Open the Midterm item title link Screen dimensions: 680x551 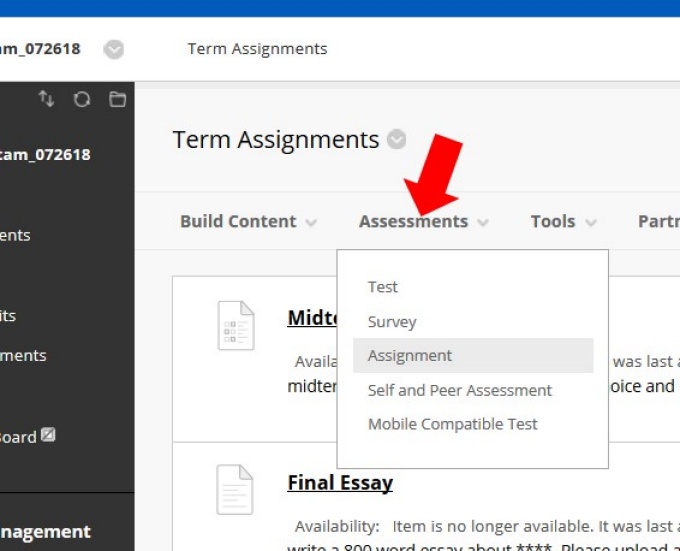pos(312,318)
